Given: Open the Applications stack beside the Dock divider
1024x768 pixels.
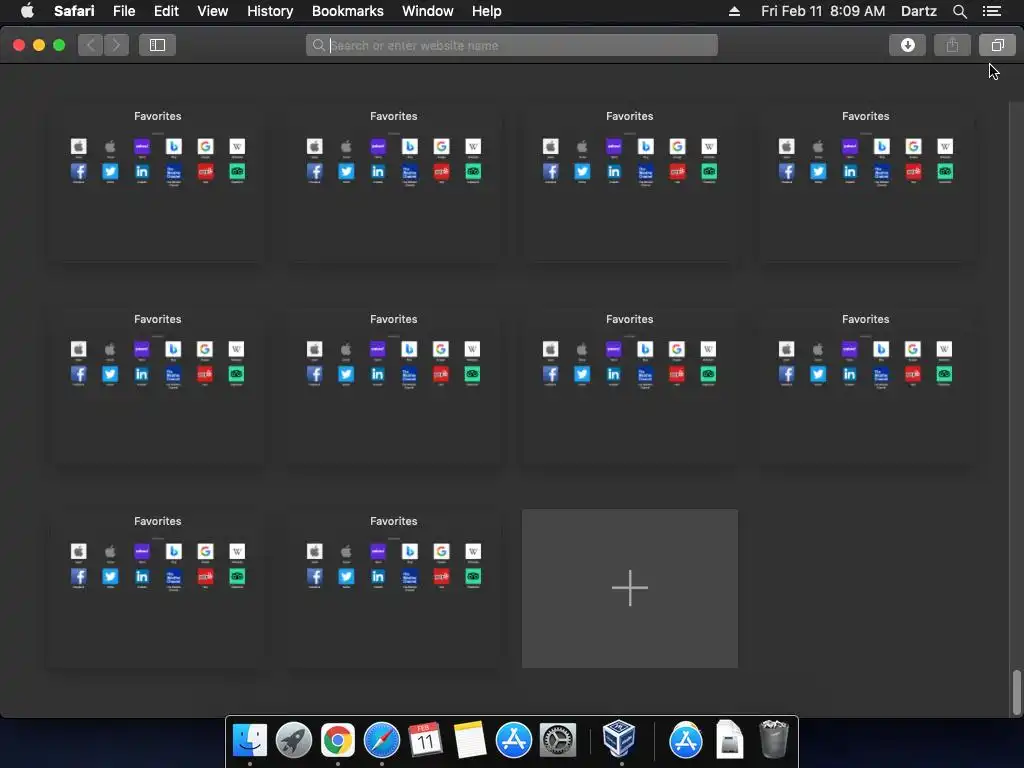Looking at the screenshot, I should 686,740.
